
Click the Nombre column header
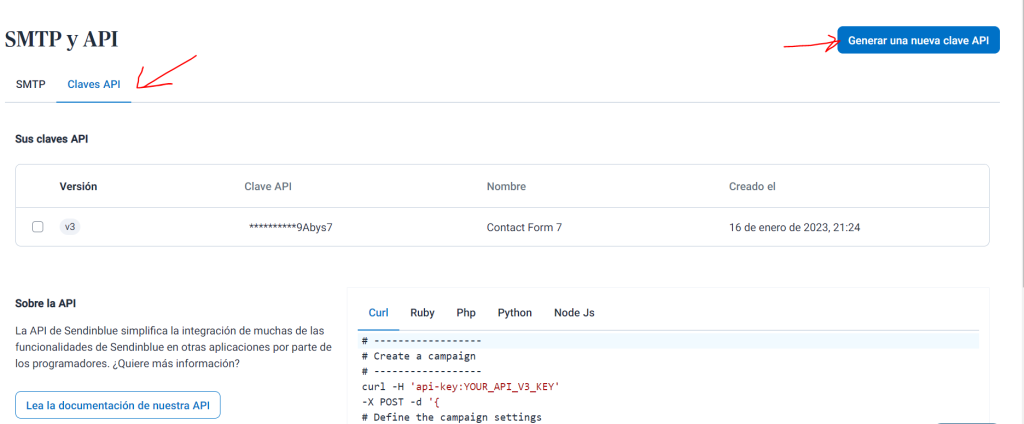(506, 186)
